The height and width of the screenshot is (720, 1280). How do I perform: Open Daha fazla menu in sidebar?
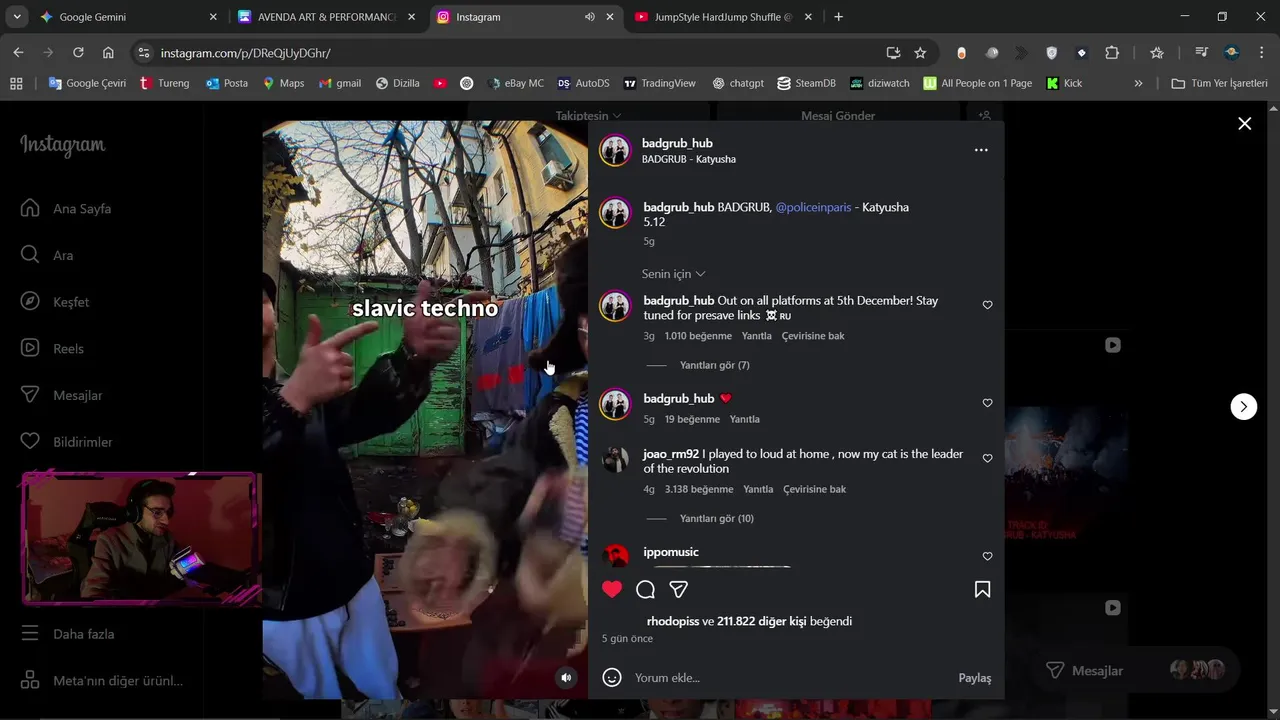pyautogui.click(x=68, y=634)
